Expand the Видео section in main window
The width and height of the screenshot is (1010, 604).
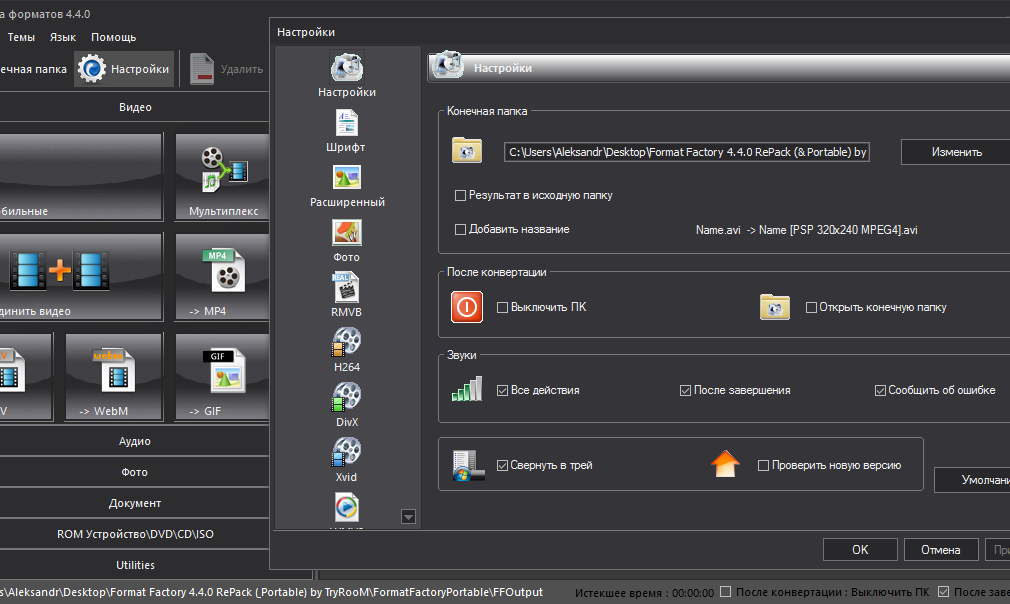(x=135, y=107)
